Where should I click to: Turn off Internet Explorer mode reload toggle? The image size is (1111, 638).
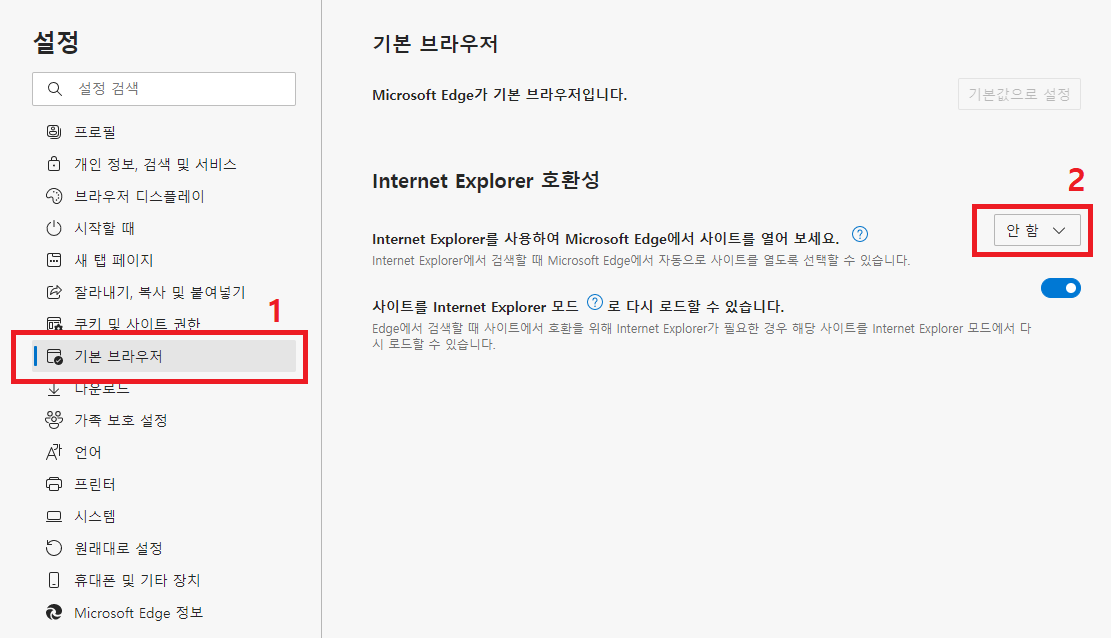1061,288
